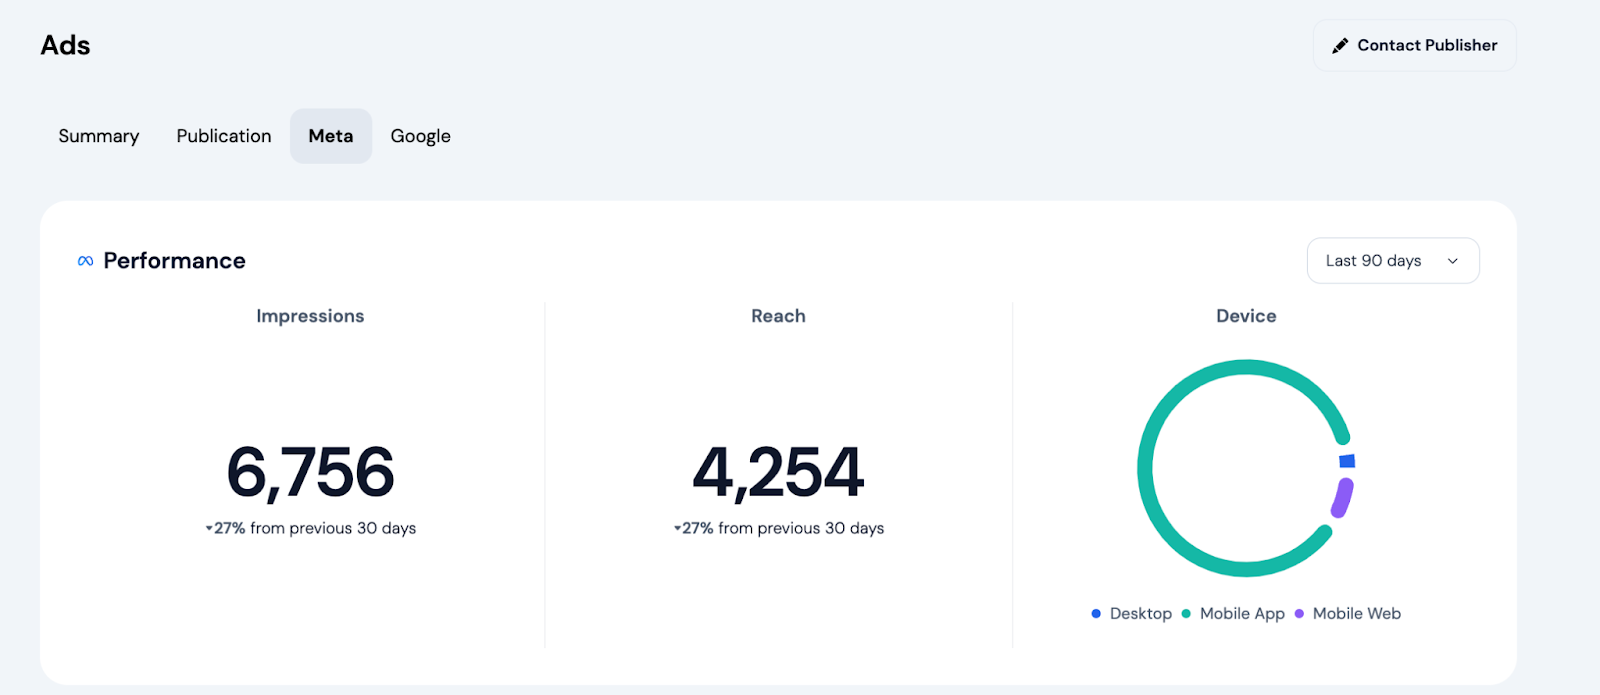The image size is (1600, 695).
Task: Click the Mobile App legend label
Action: tap(1242, 614)
